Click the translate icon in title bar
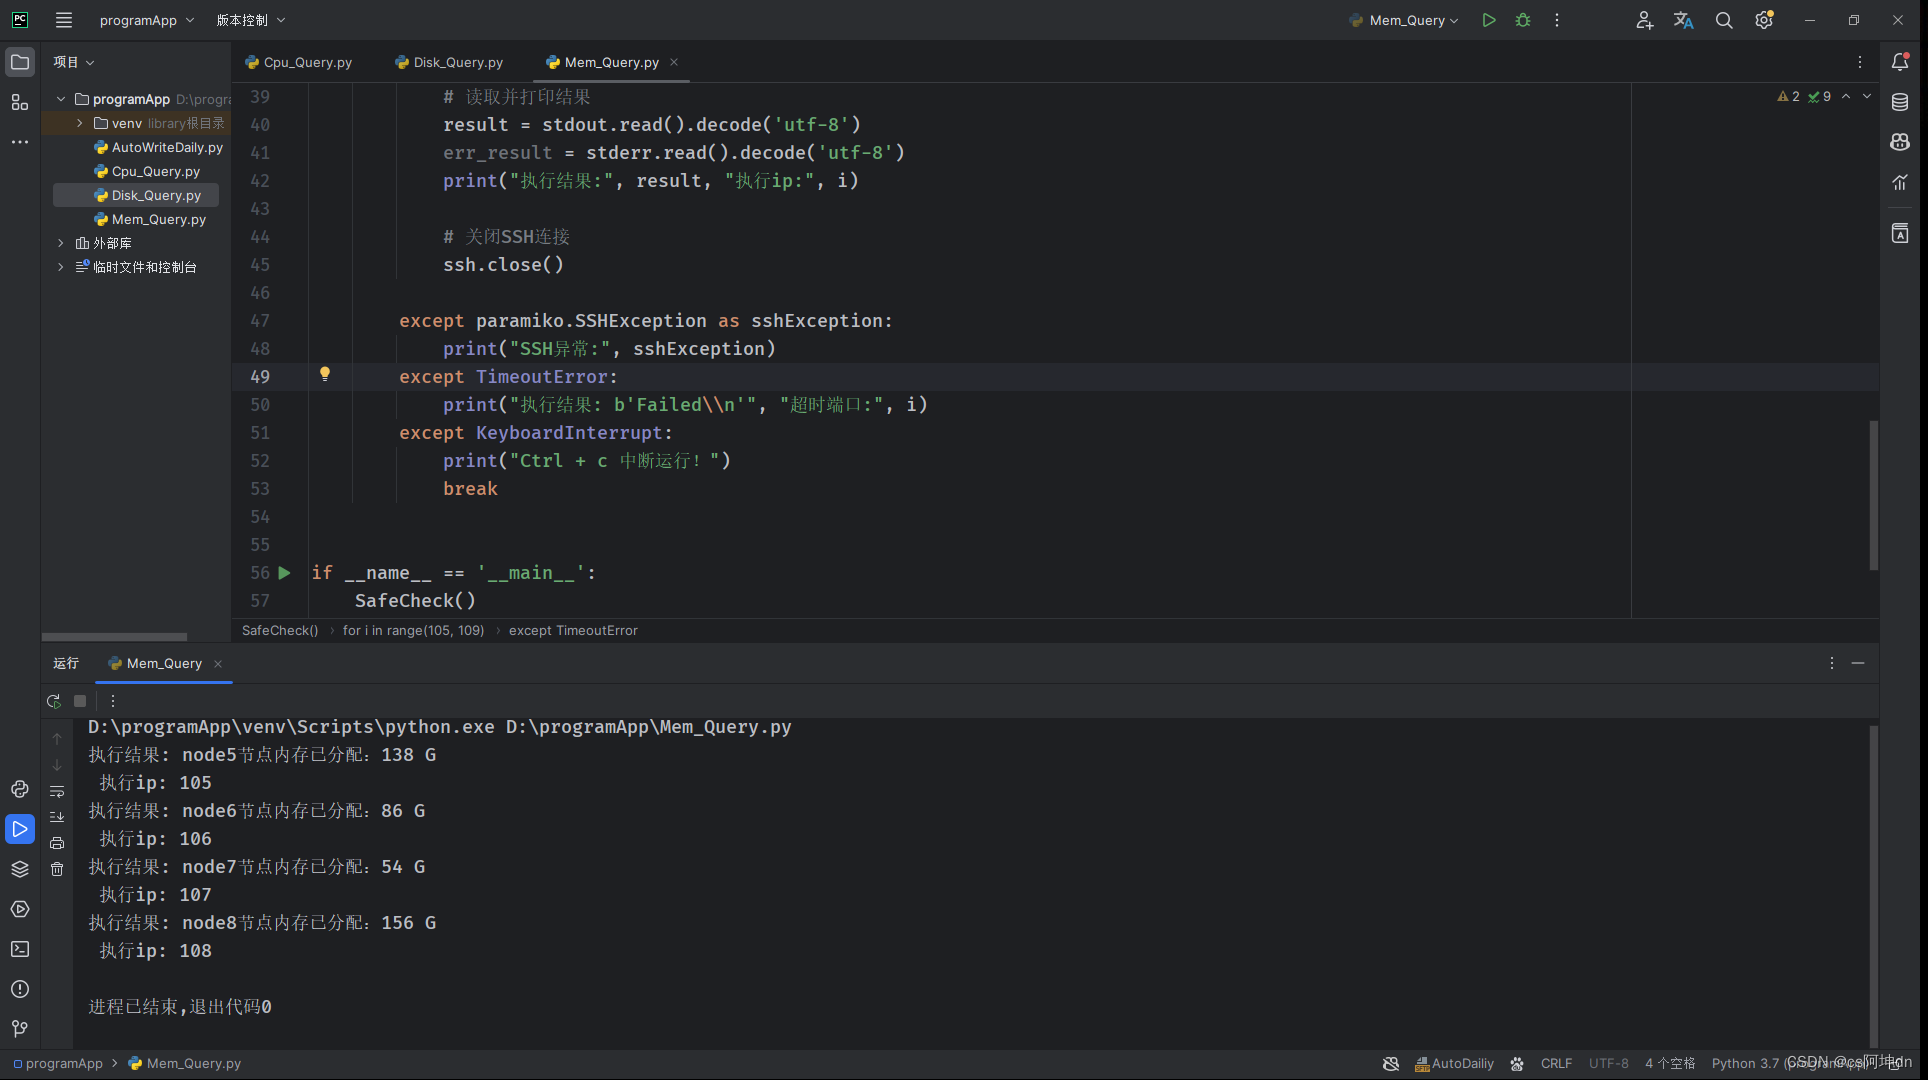The height and width of the screenshot is (1080, 1928). 1684,20
